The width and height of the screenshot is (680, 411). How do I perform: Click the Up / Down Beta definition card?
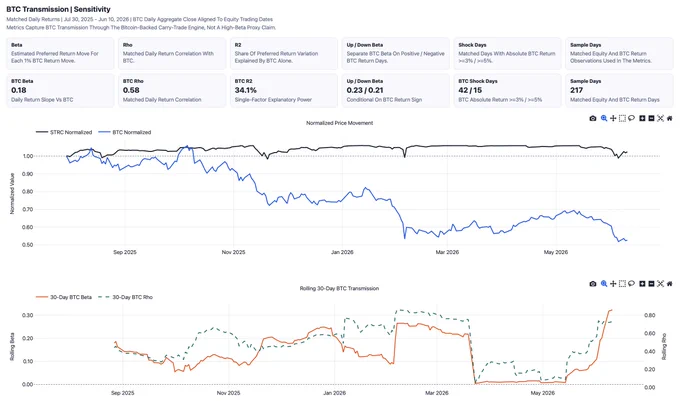pyautogui.click(x=396, y=53)
